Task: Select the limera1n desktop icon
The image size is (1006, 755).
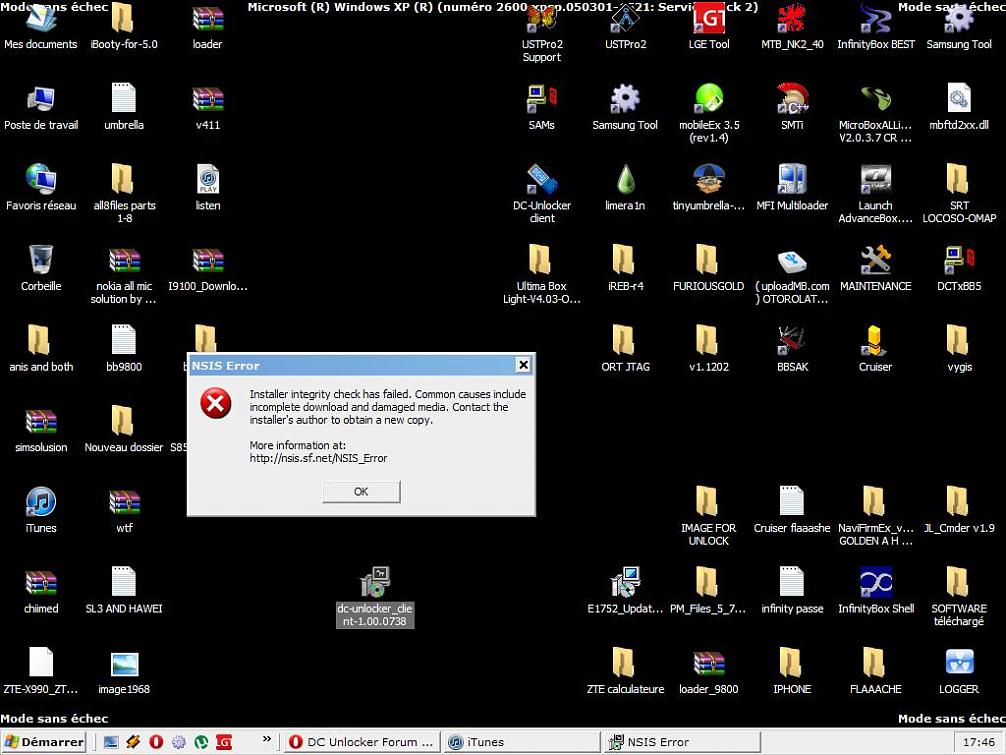Action: 625,180
